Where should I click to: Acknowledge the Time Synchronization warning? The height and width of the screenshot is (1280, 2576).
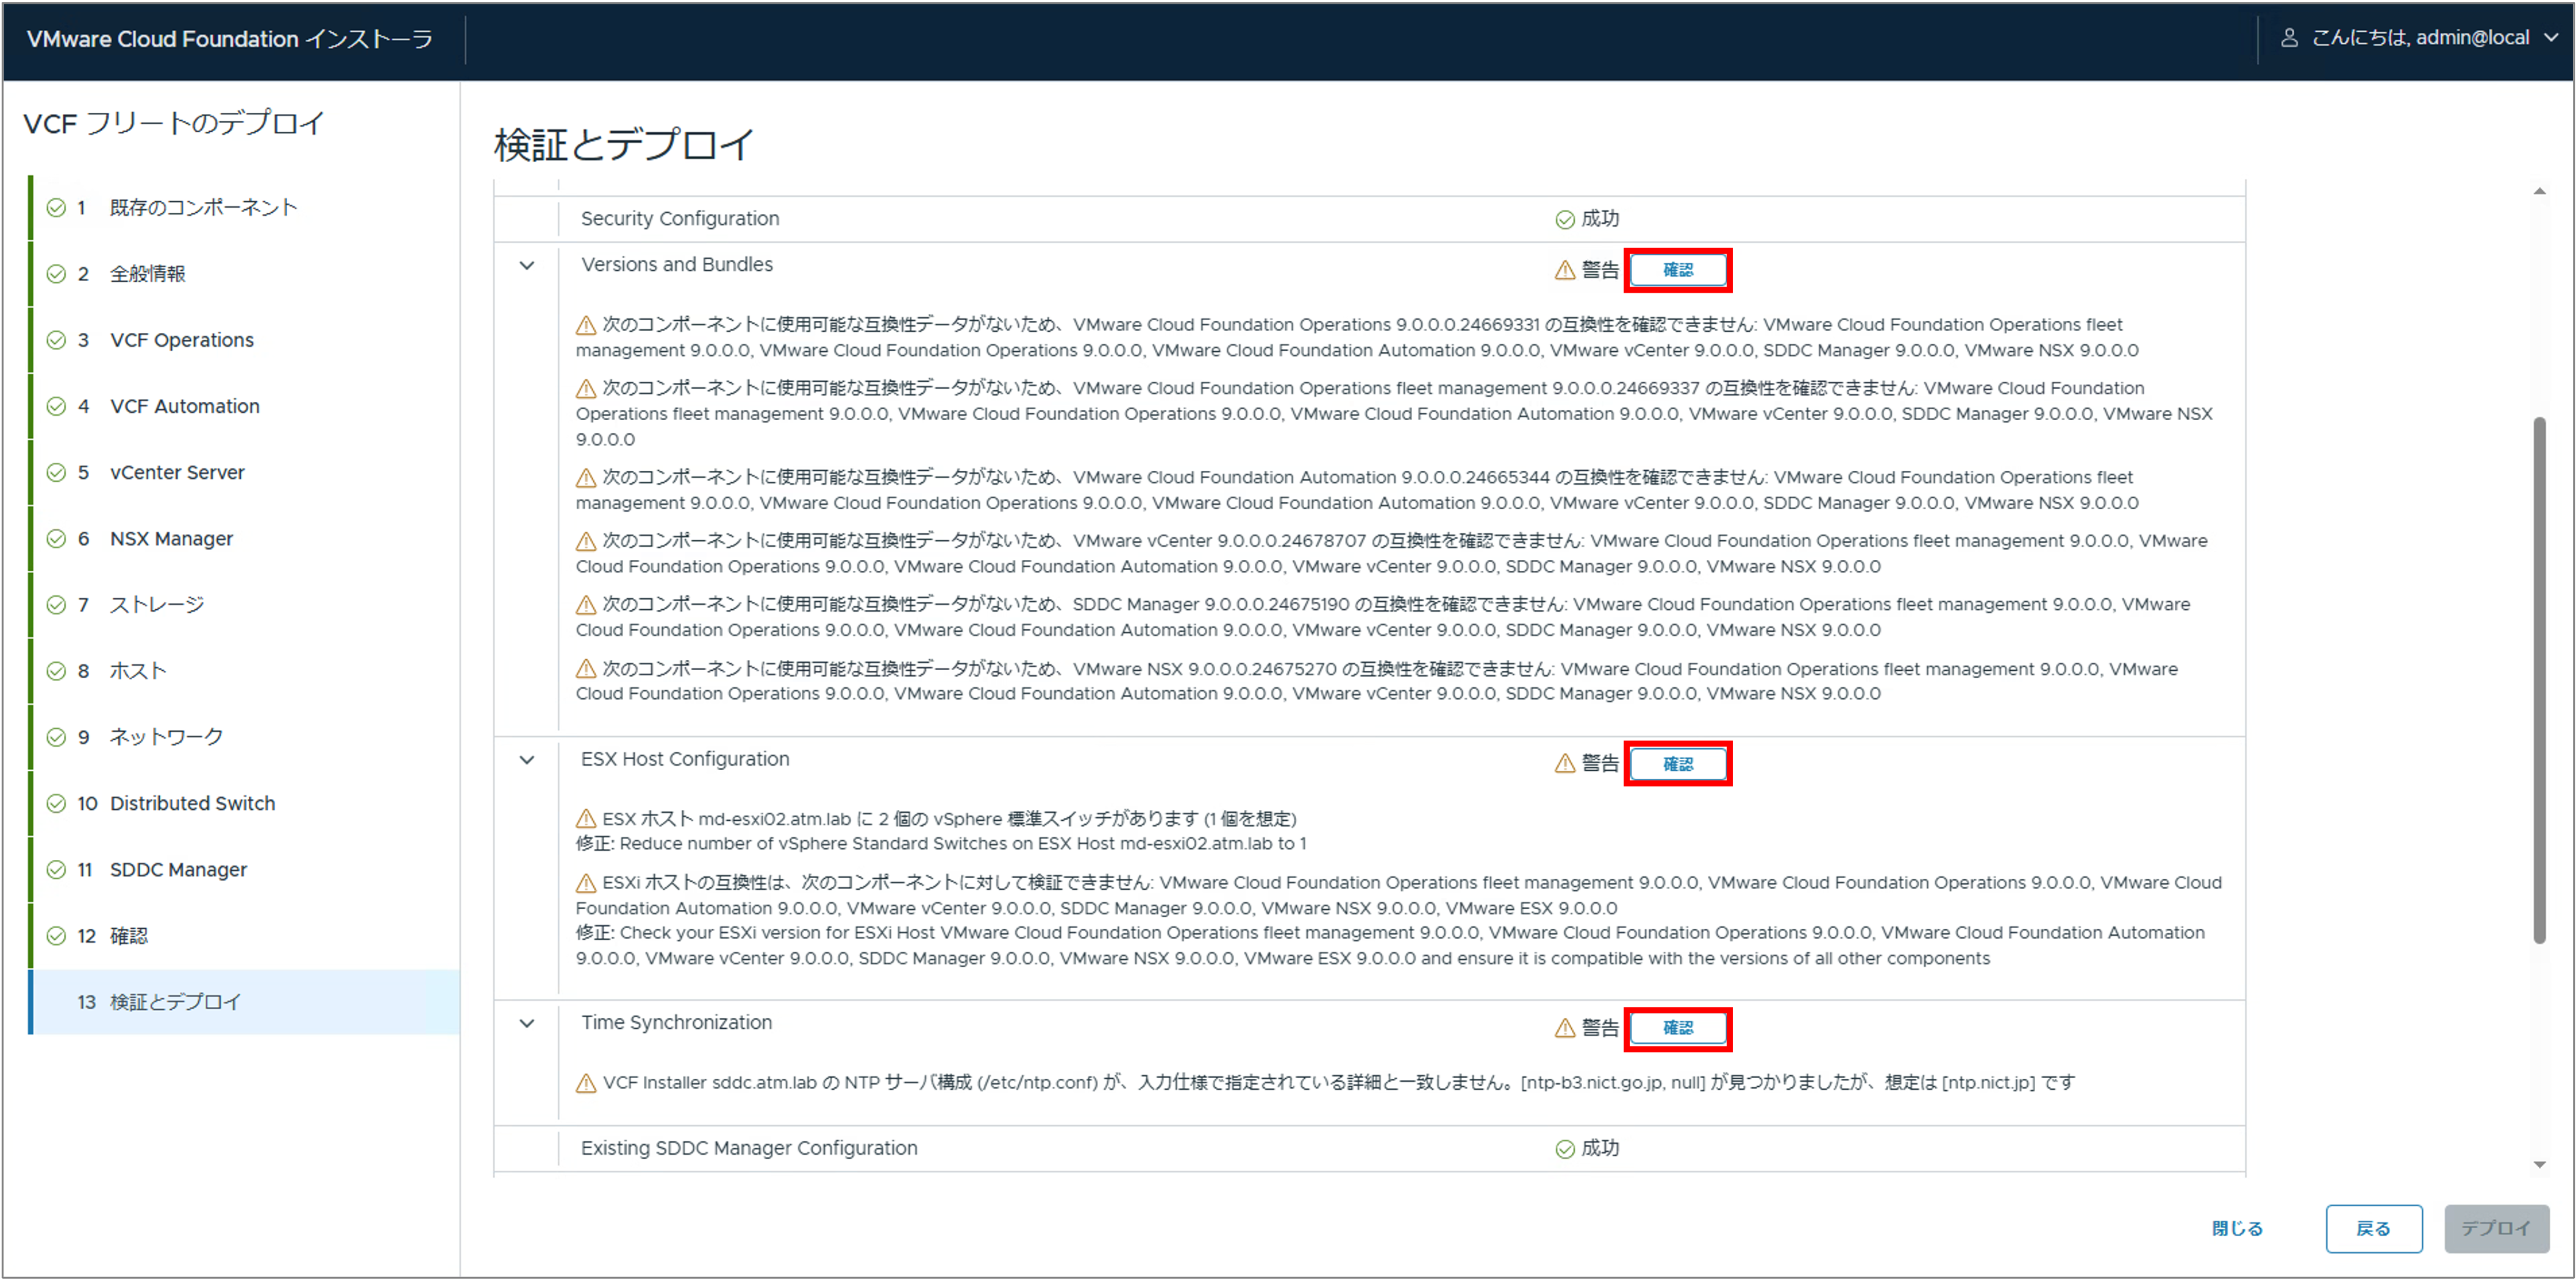(x=1678, y=1028)
